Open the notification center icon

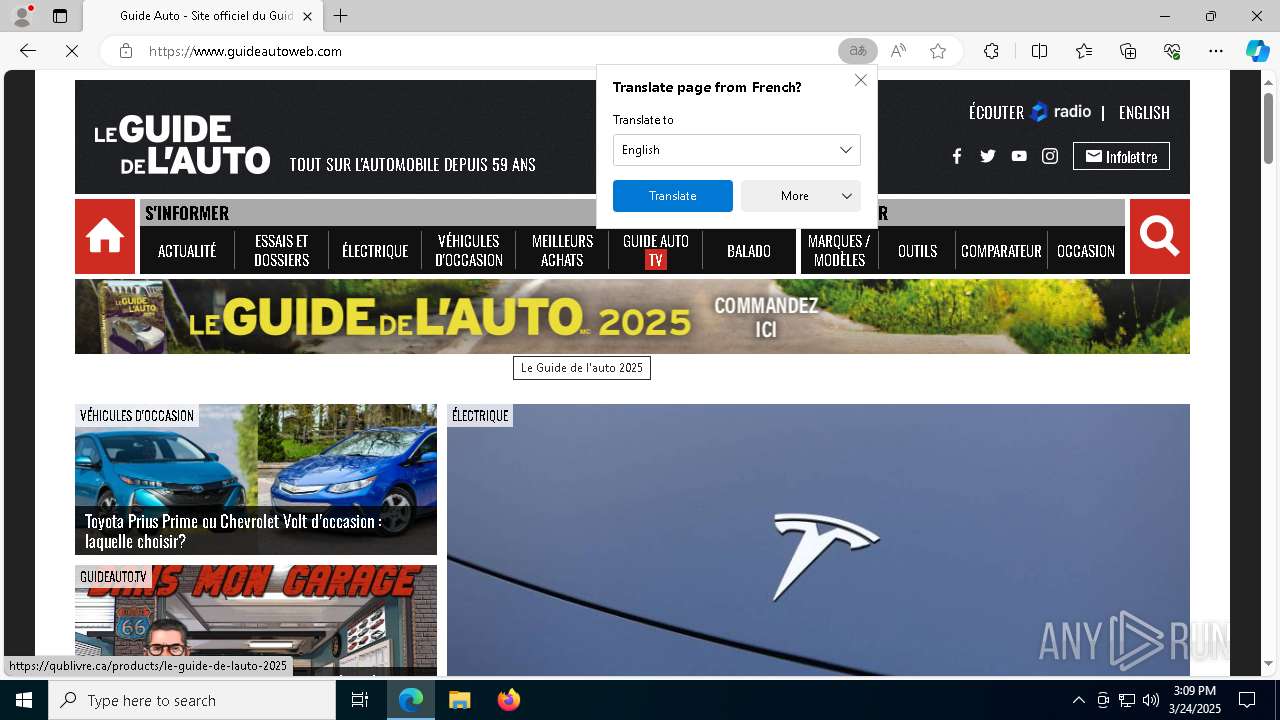point(1247,700)
